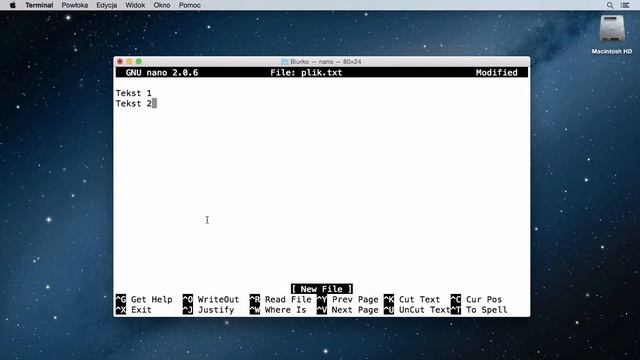This screenshot has height=360, width=640.
Task: Click the ^X shortcut key marker
Action: point(121,310)
